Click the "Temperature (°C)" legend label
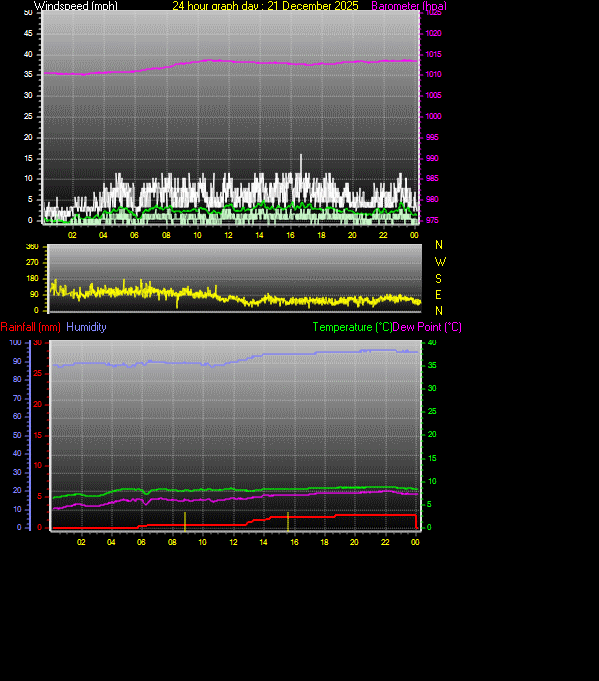 click(352, 327)
